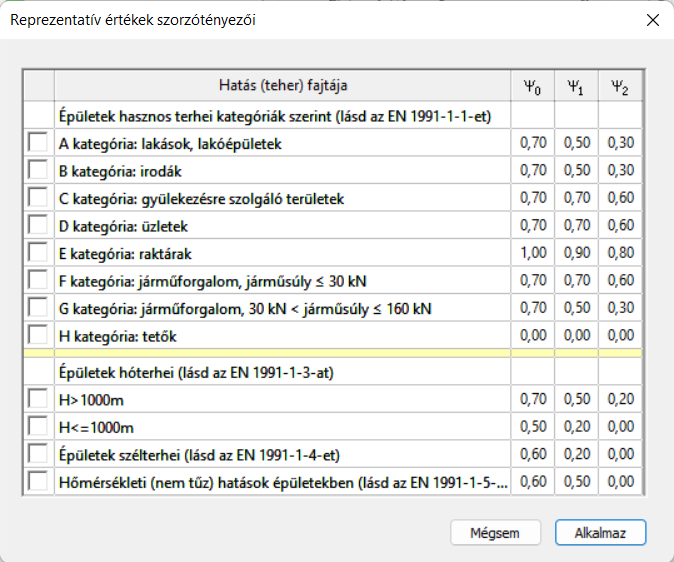The image size is (674, 562).
Task: Select the Épületek szélterhei checkbox
Action: (x=38, y=454)
